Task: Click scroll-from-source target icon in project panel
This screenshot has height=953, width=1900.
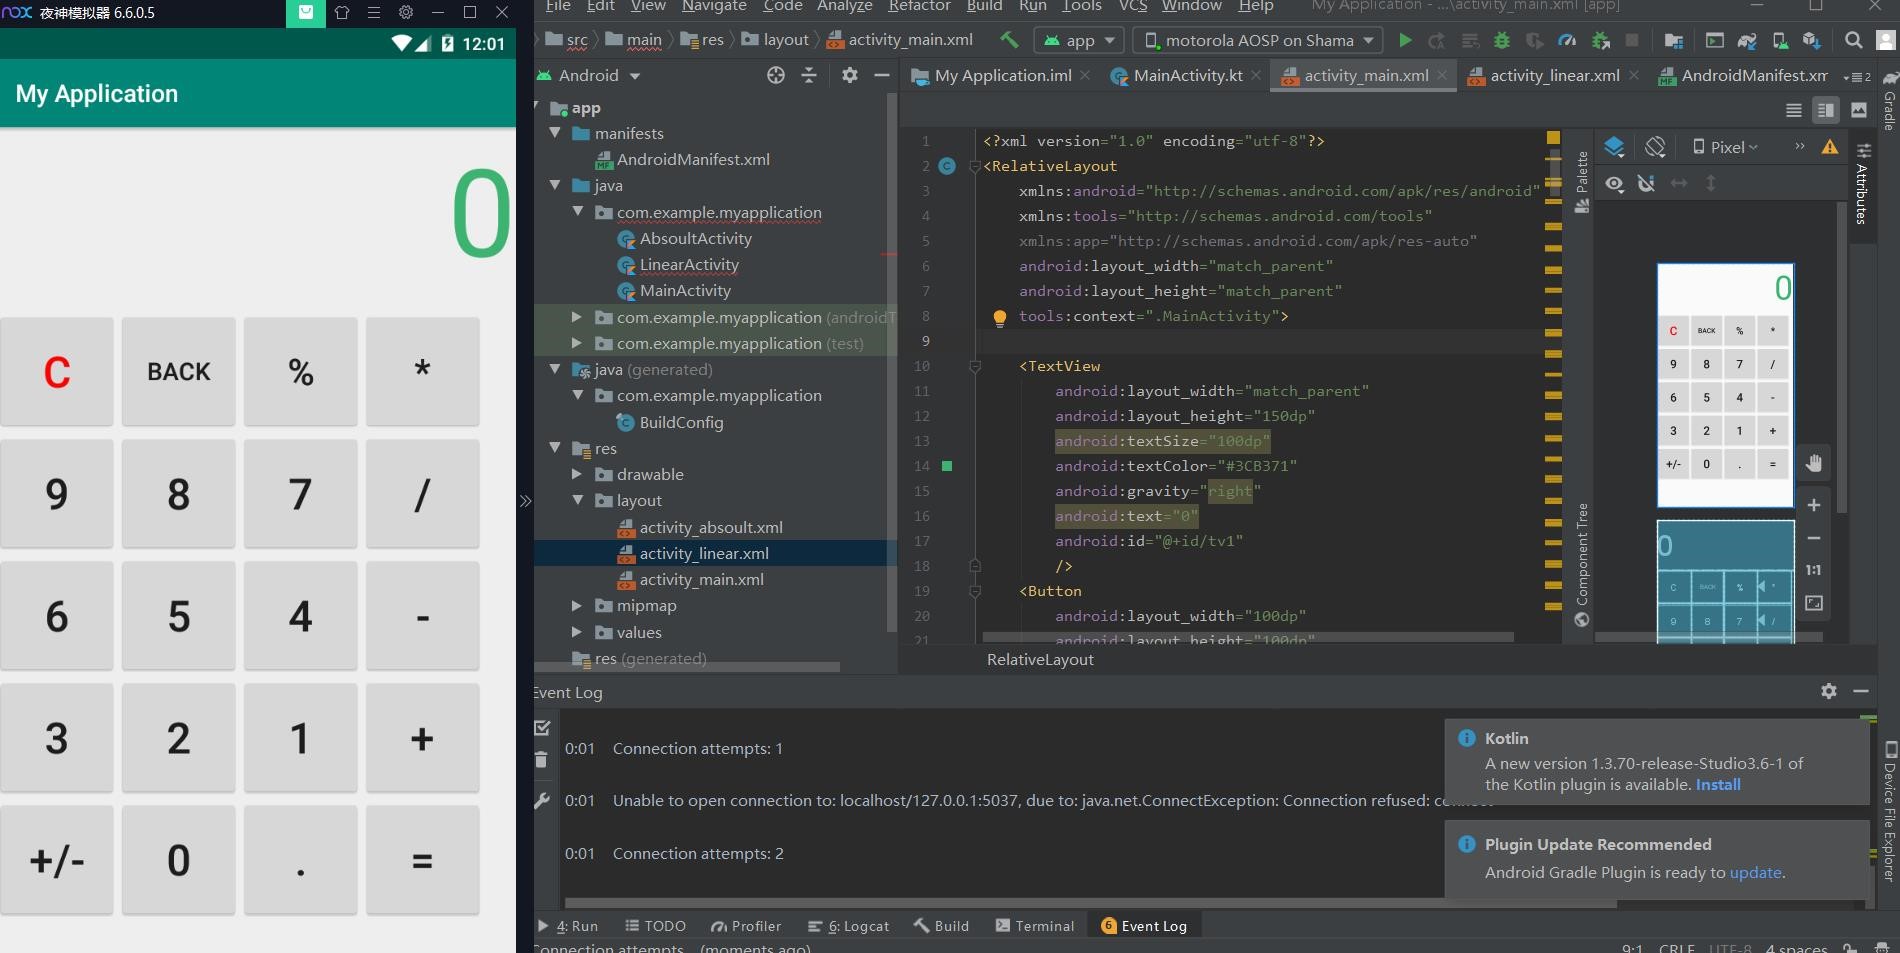Action: pyautogui.click(x=775, y=75)
